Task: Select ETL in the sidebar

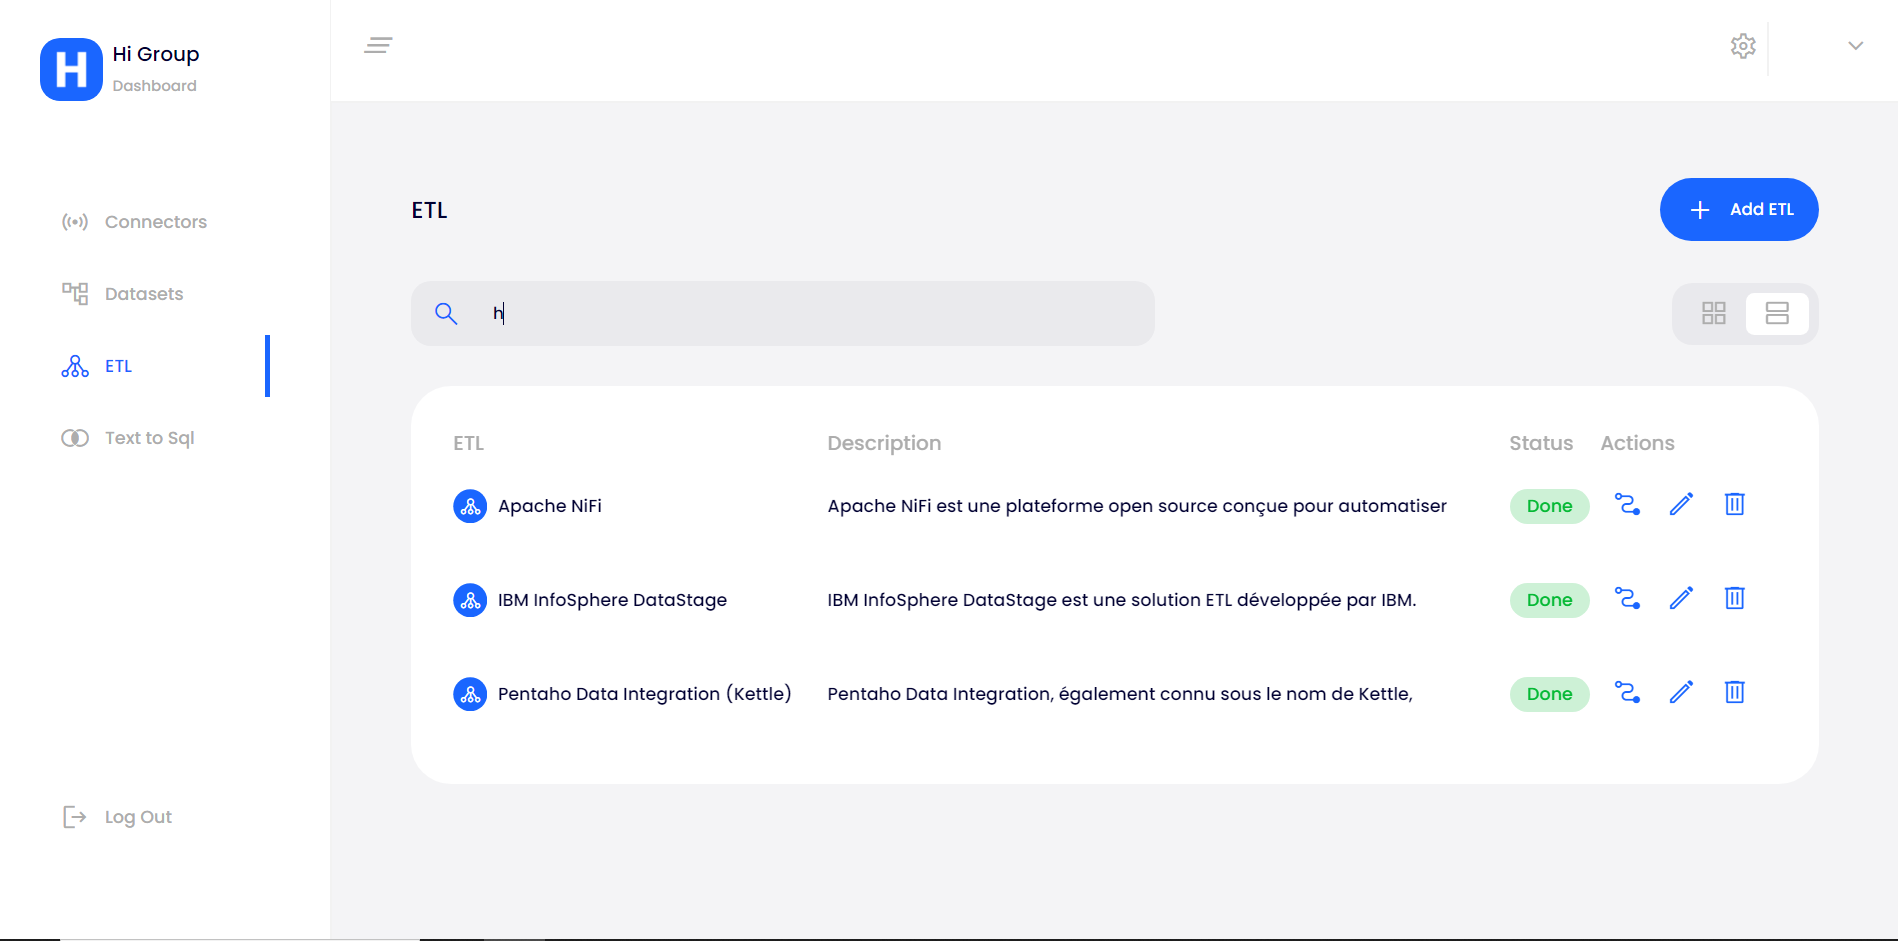Action: point(97,366)
